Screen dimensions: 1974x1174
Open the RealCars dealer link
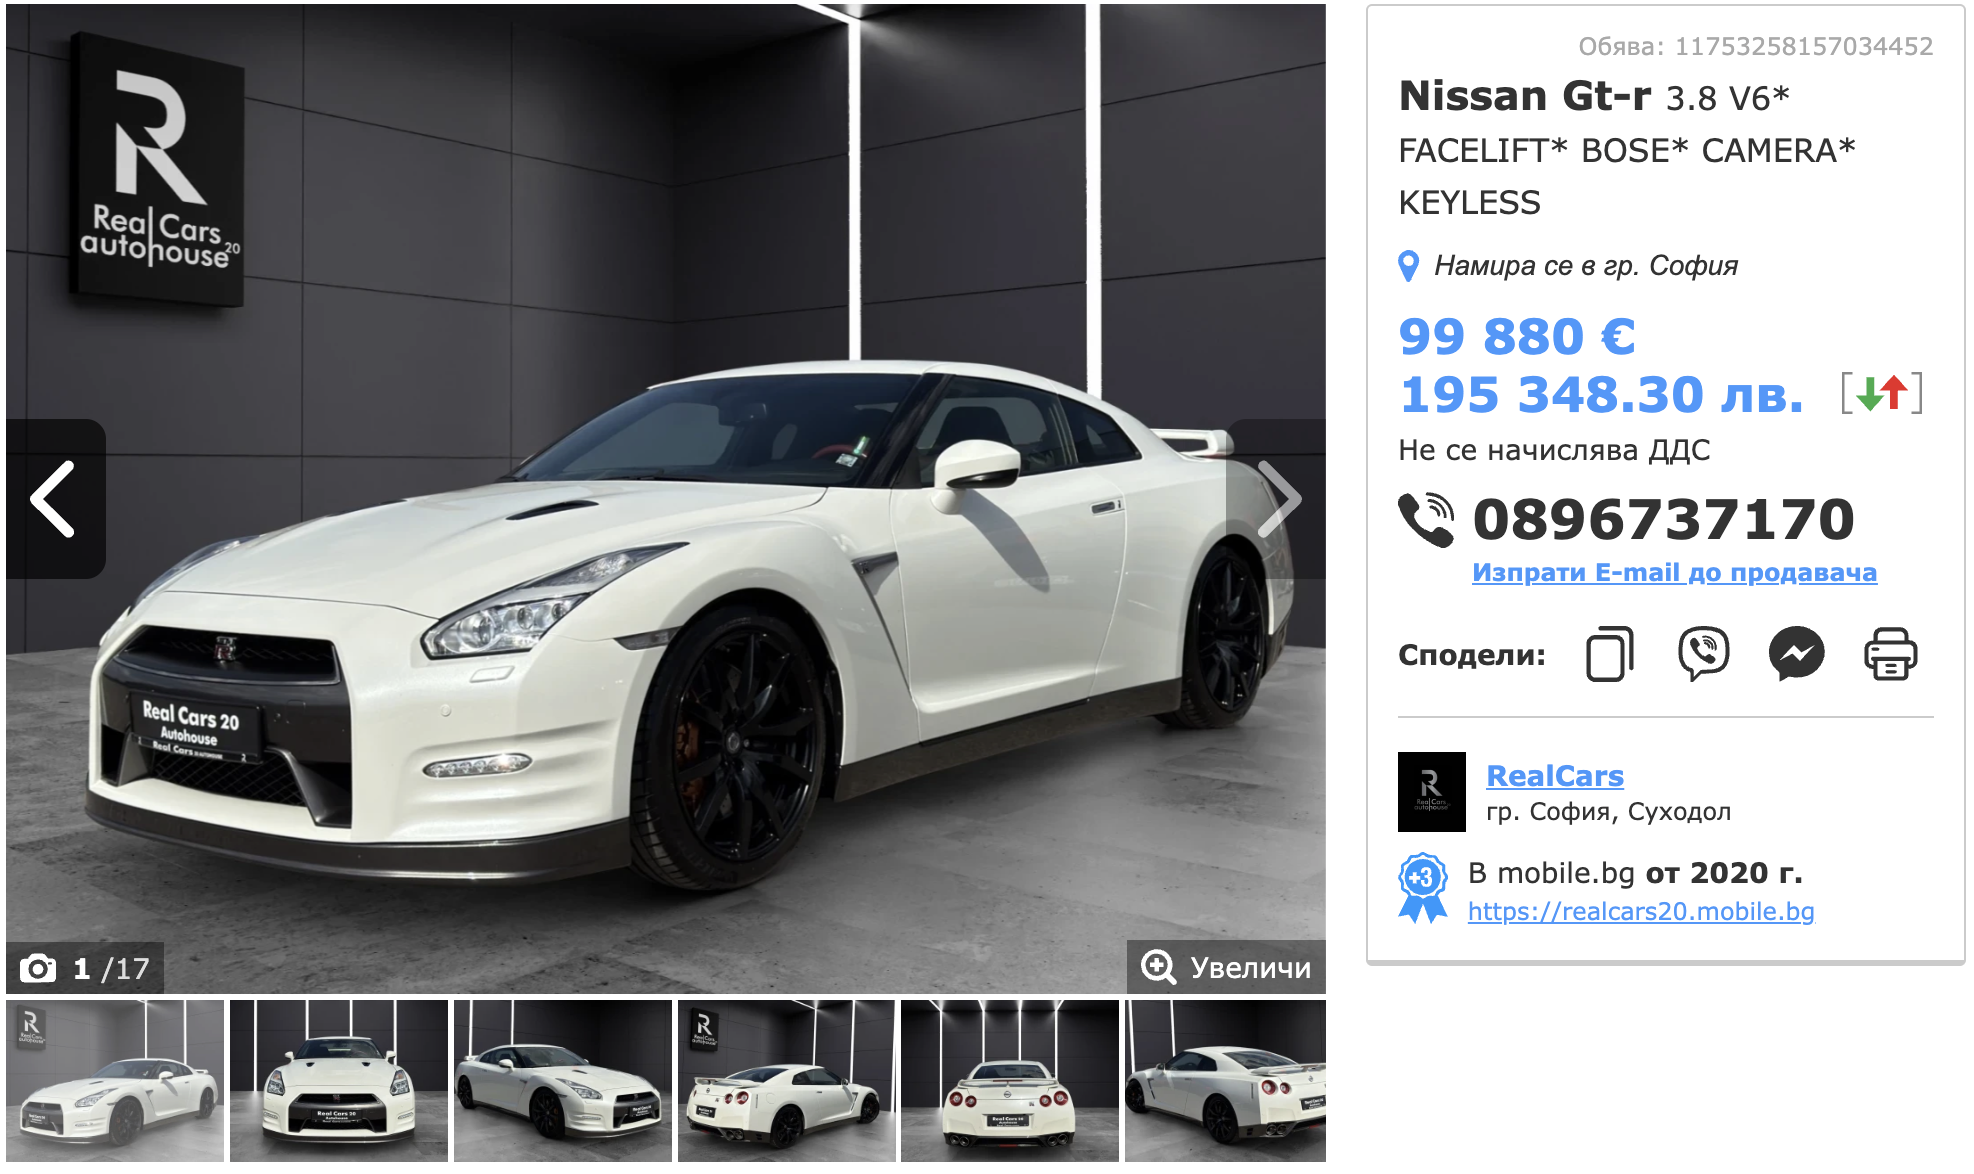tap(1555, 775)
